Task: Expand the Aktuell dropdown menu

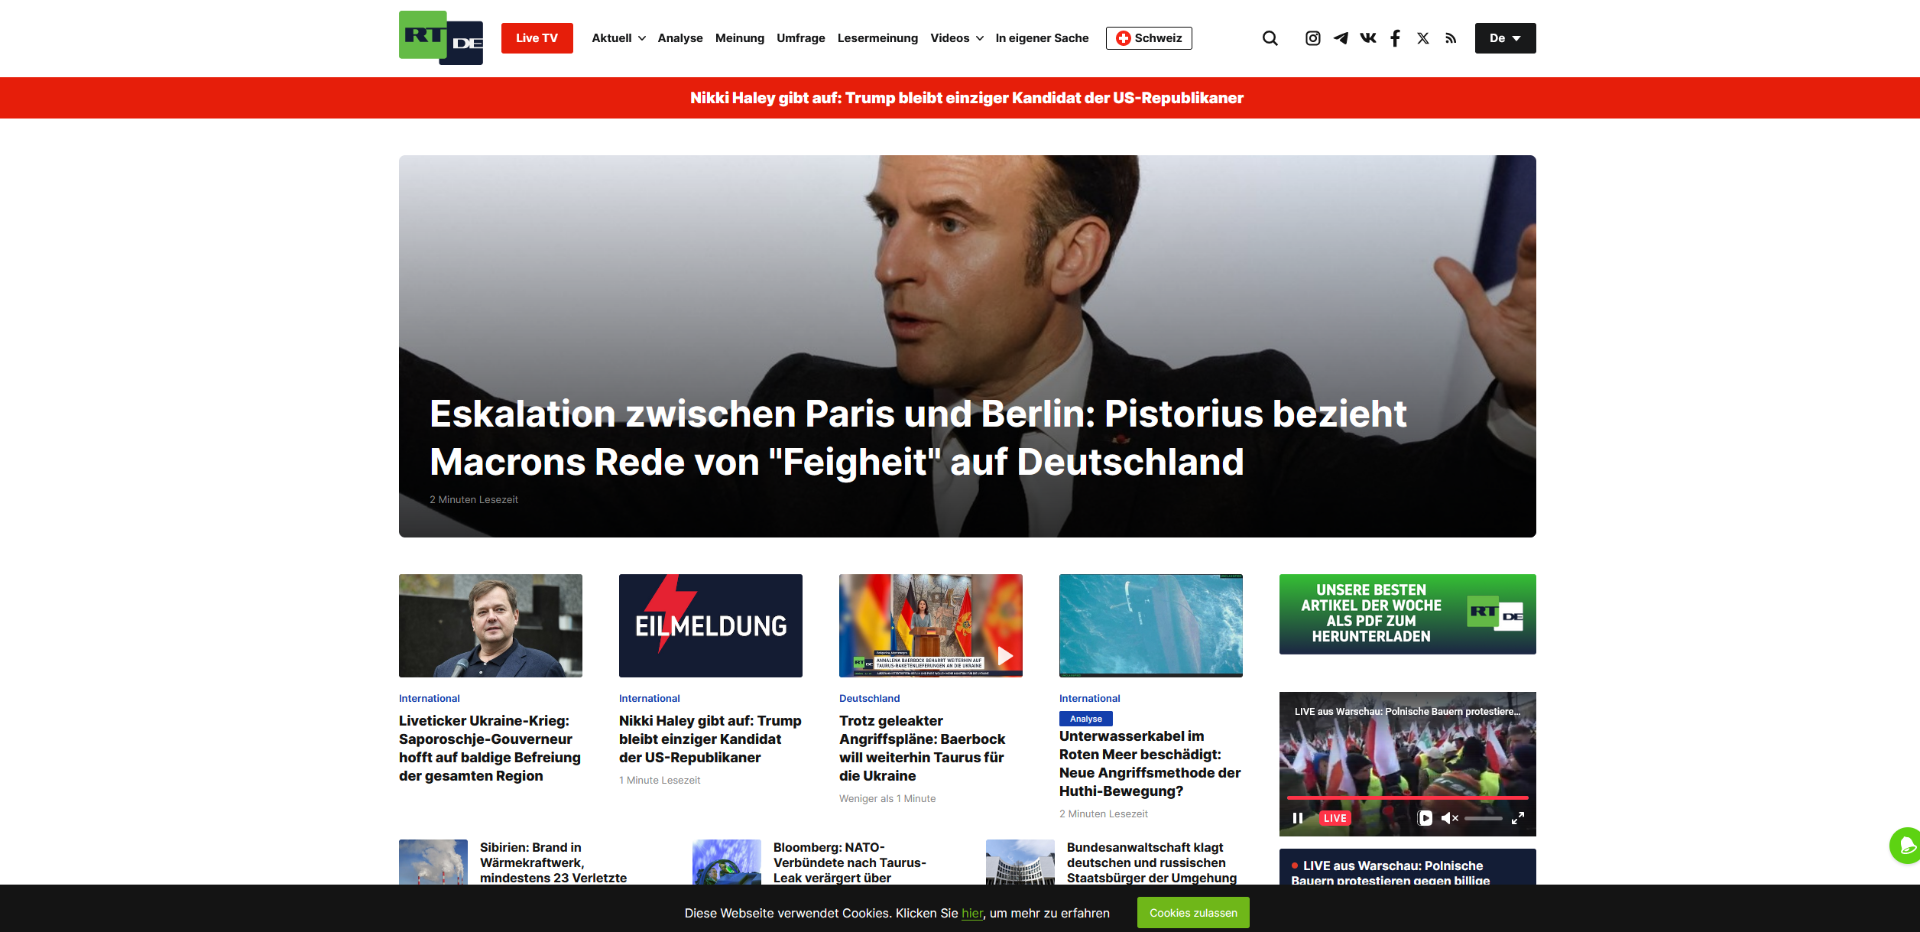Action: click(x=618, y=38)
